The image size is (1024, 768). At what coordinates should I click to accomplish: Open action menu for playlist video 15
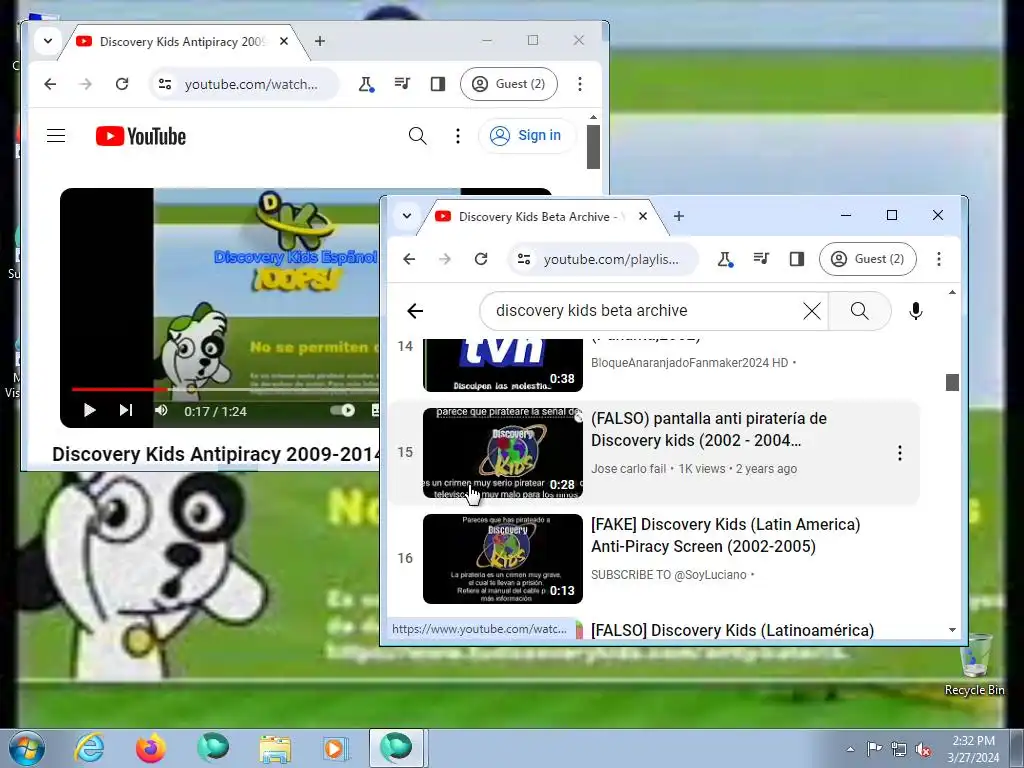click(900, 453)
